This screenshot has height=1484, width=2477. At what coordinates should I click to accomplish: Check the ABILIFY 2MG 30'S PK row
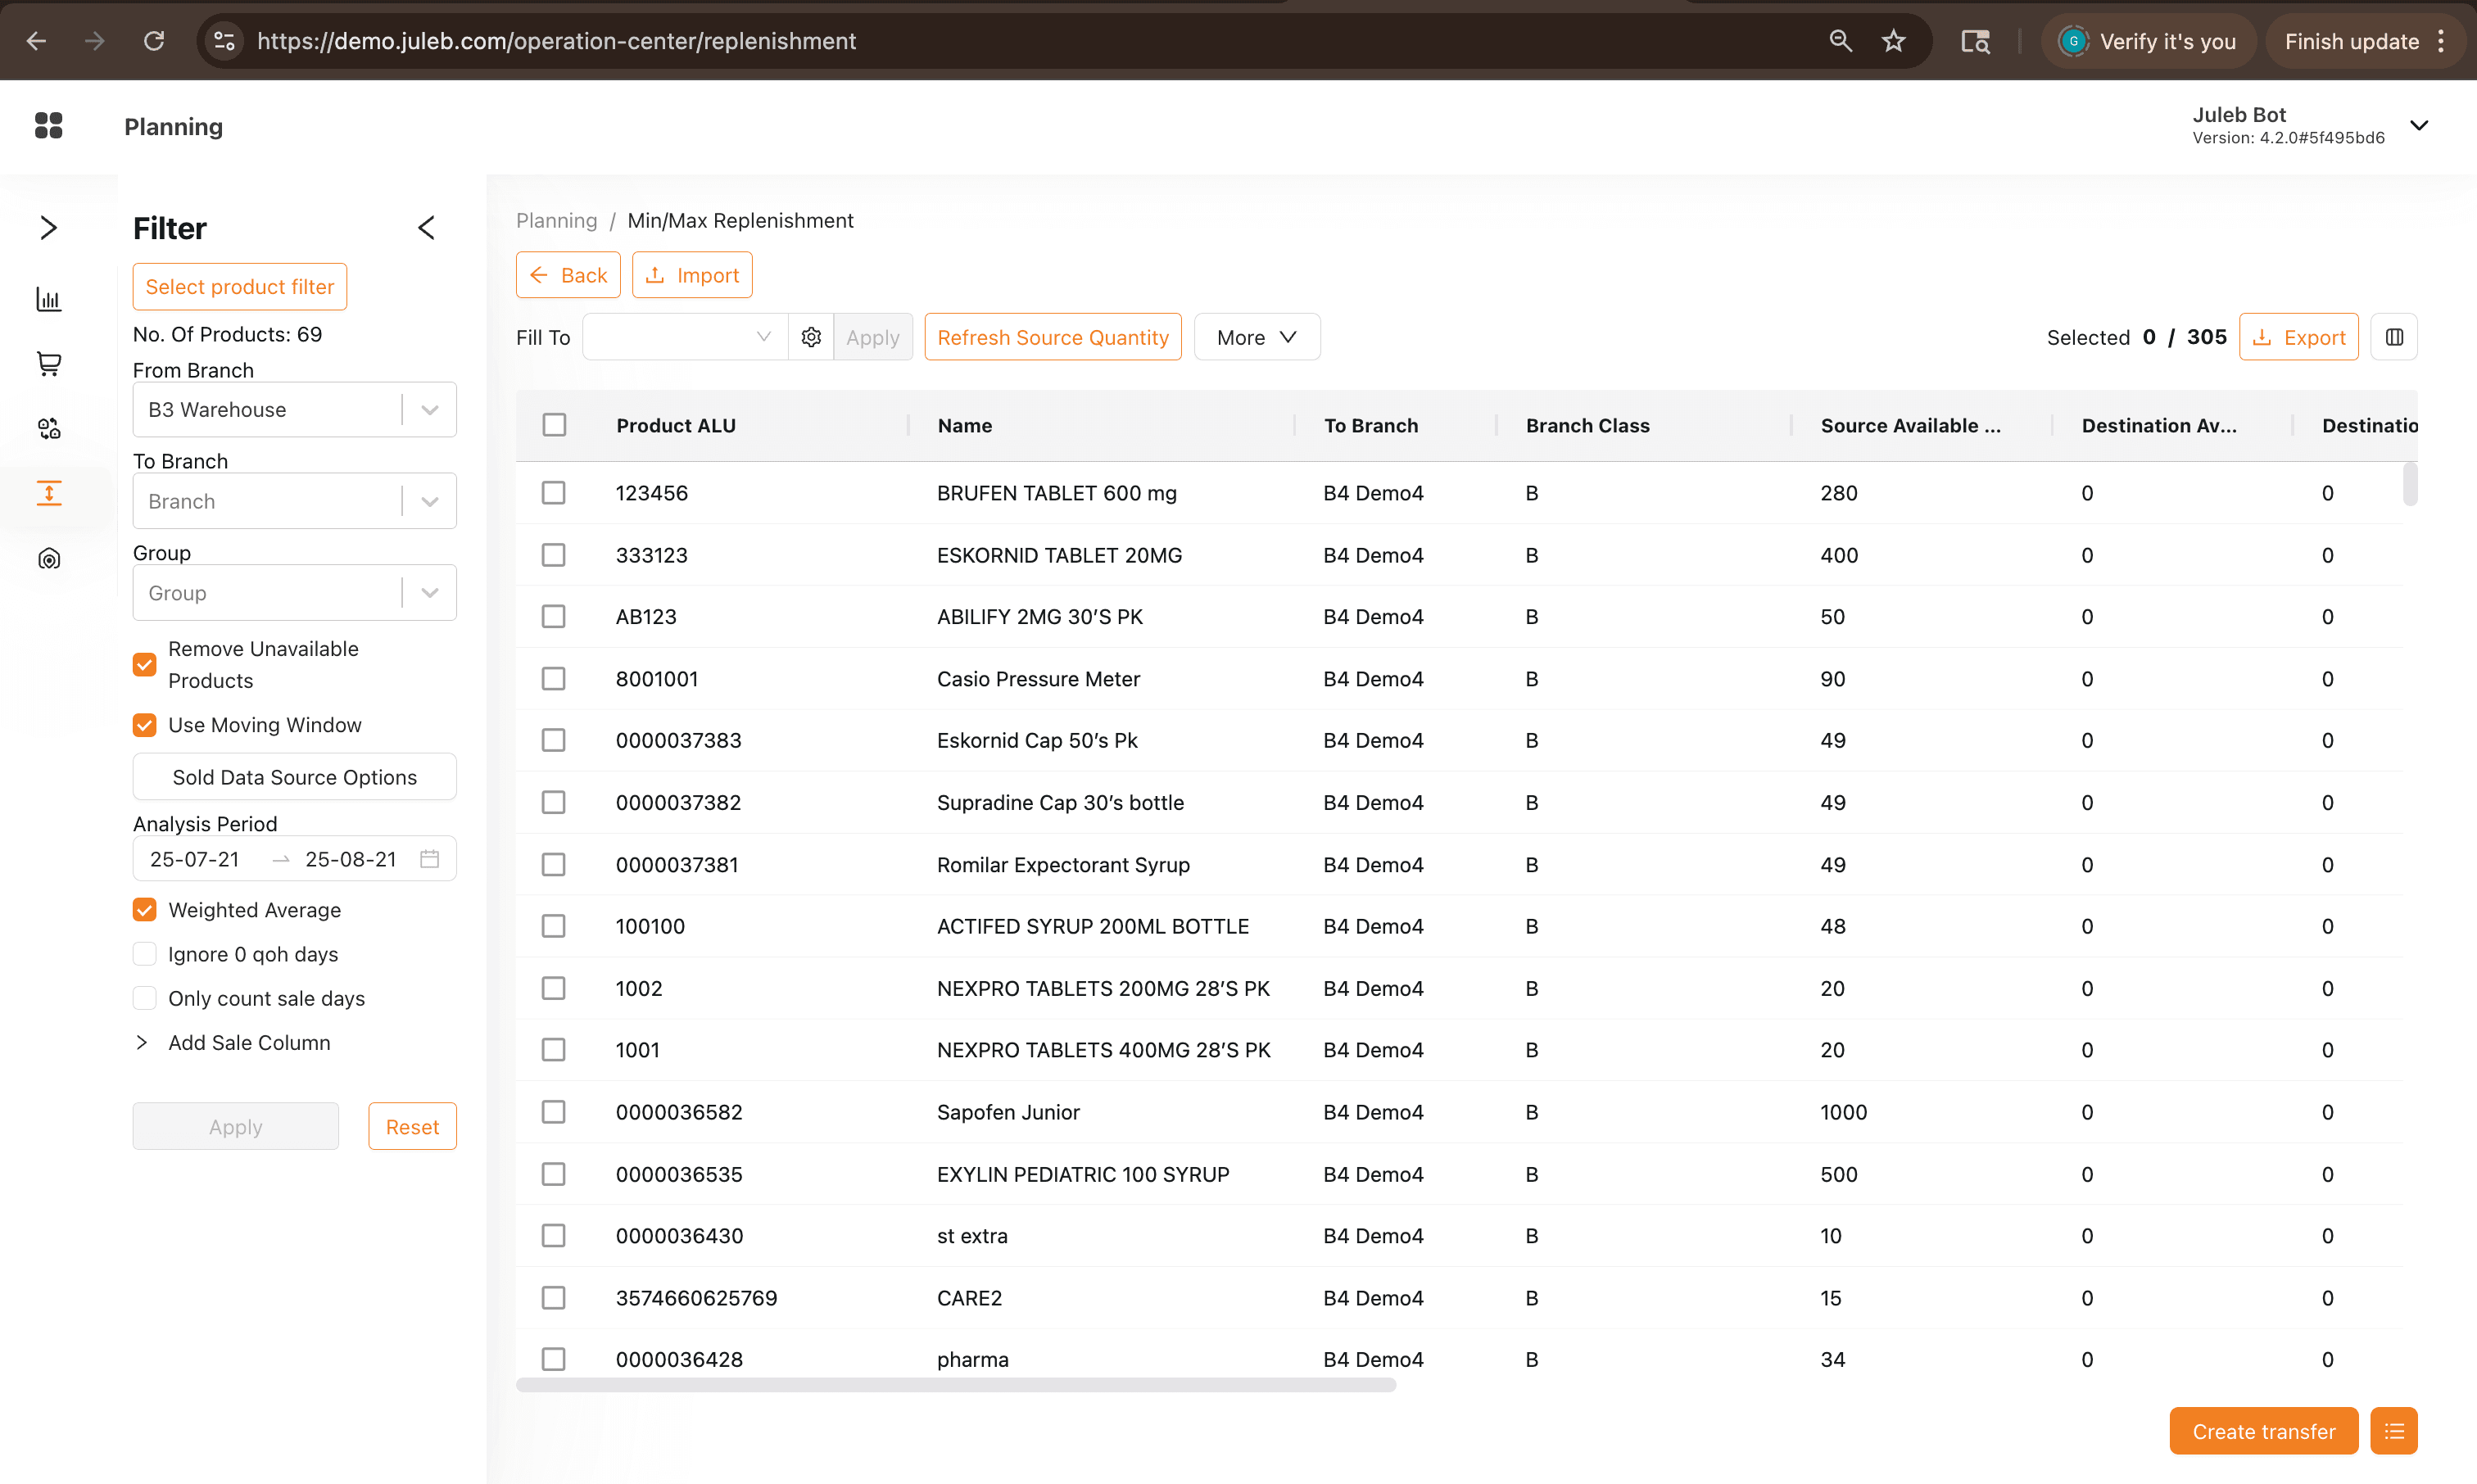[554, 617]
